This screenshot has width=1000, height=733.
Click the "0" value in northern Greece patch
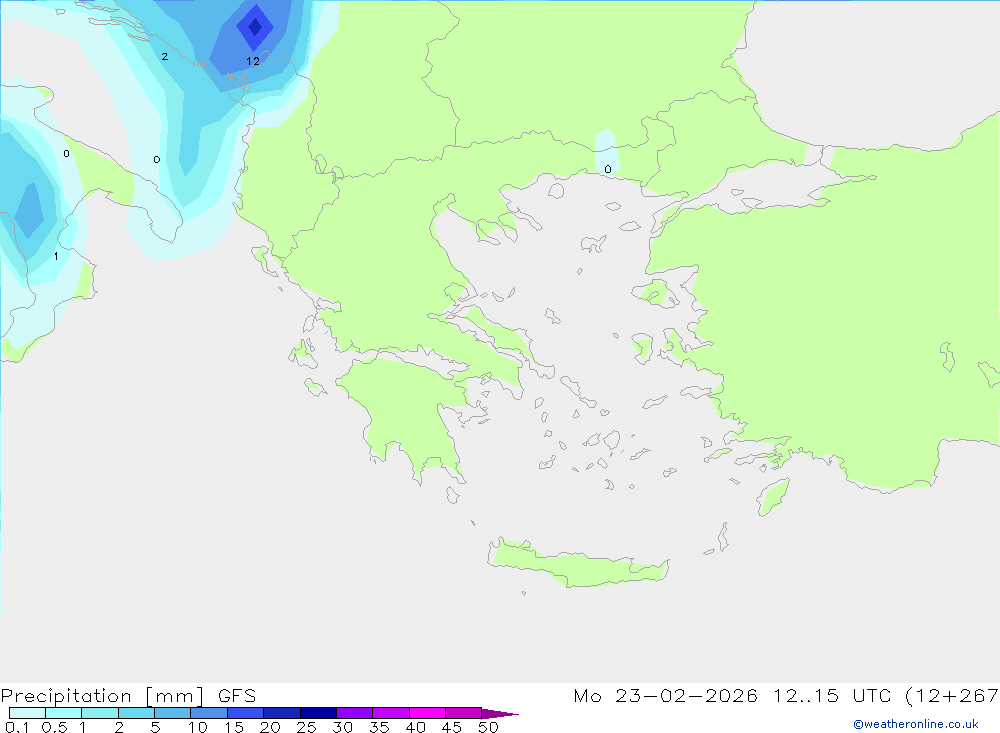point(608,169)
